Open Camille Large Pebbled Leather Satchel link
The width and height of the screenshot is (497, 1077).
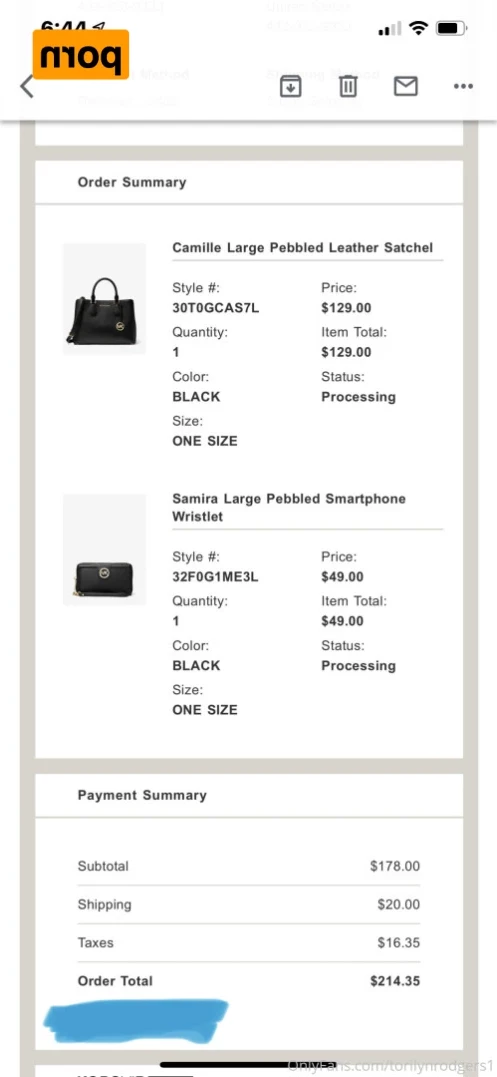(x=303, y=247)
